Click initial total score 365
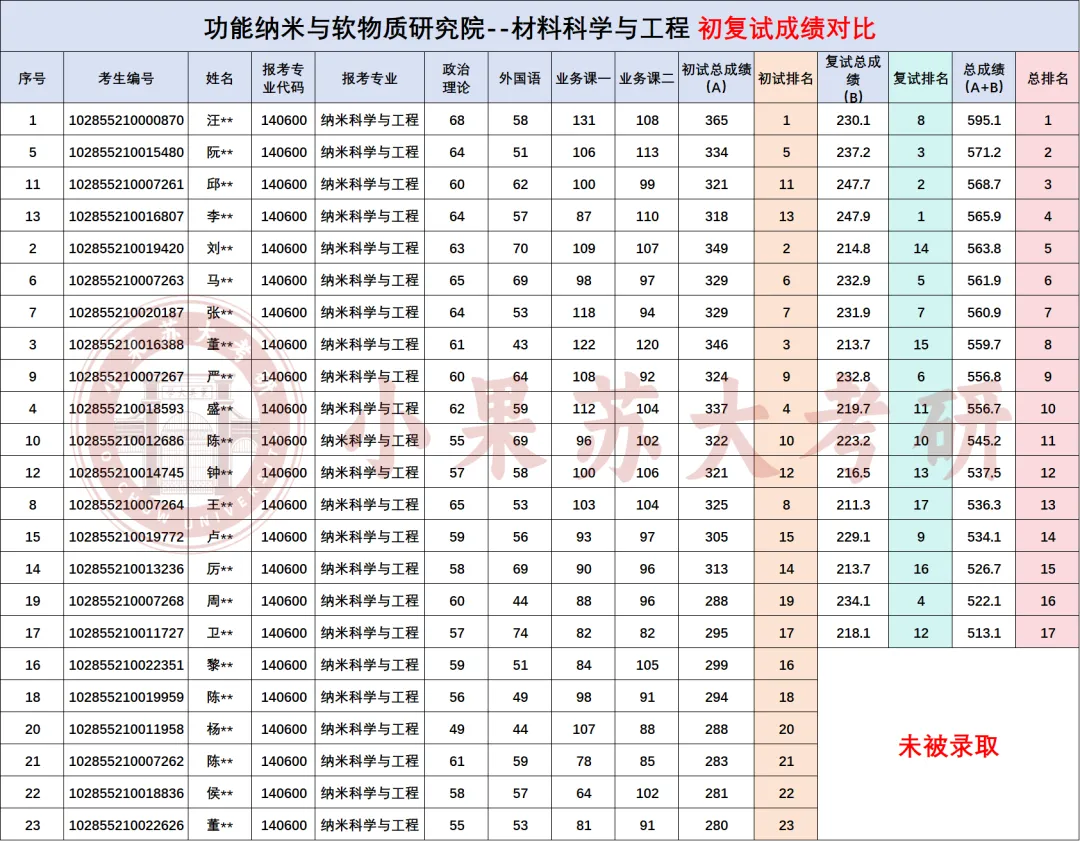The width and height of the screenshot is (1080, 841). coord(716,120)
